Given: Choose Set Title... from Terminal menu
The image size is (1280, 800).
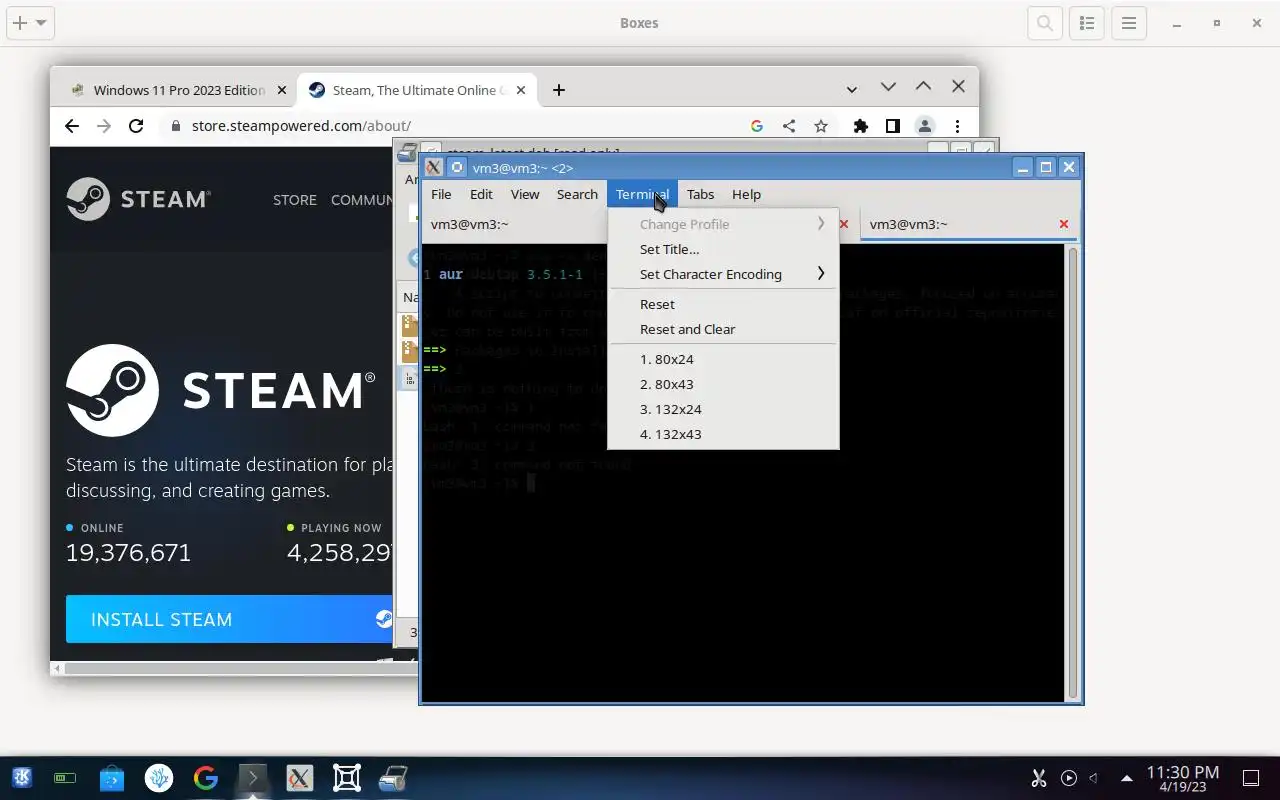Looking at the screenshot, I should [723, 249].
